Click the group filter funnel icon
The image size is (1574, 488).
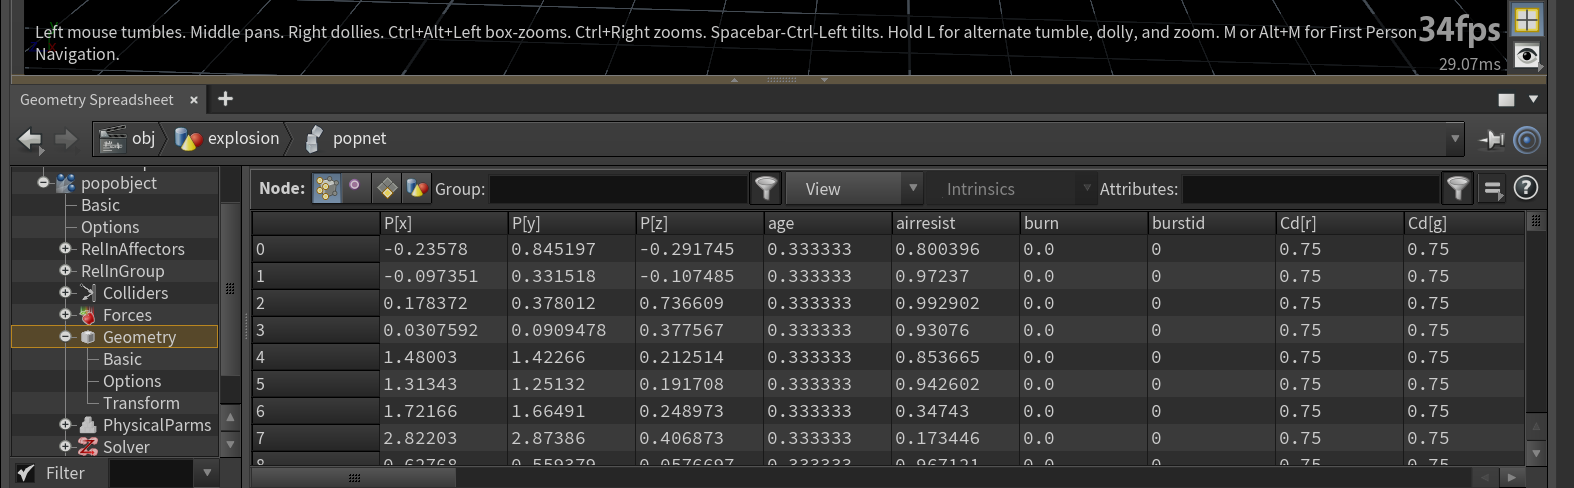click(x=765, y=188)
